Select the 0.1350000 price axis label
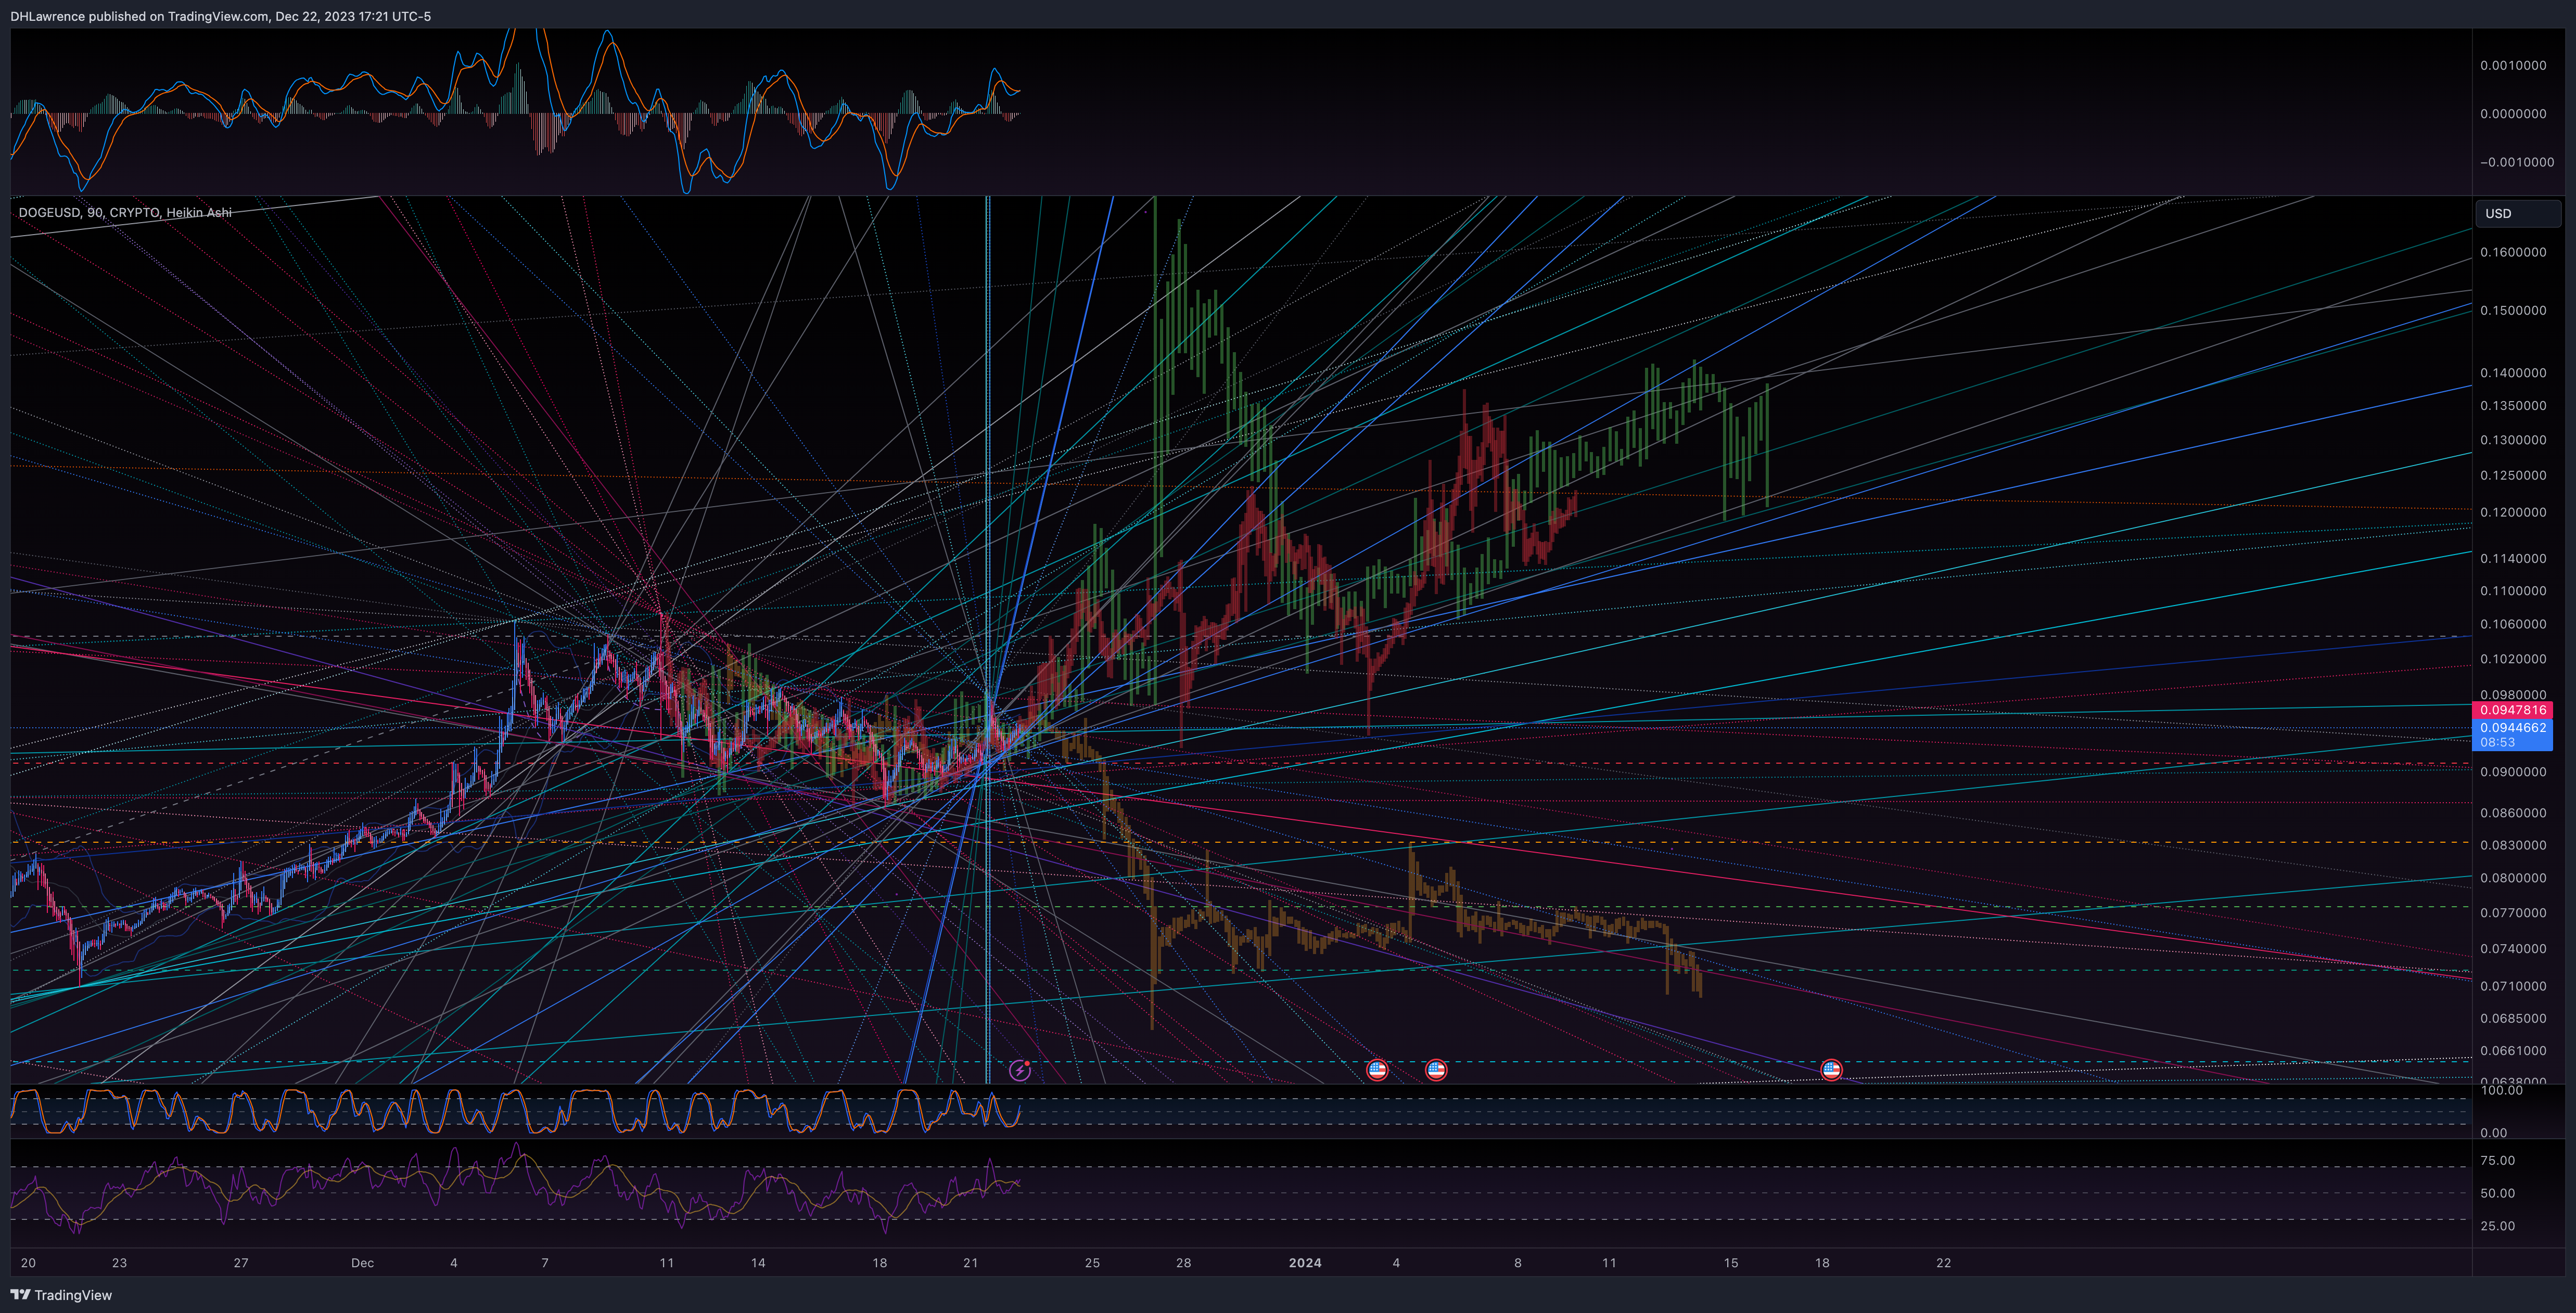Image resolution: width=2576 pixels, height=1313 pixels. tap(2513, 405)
